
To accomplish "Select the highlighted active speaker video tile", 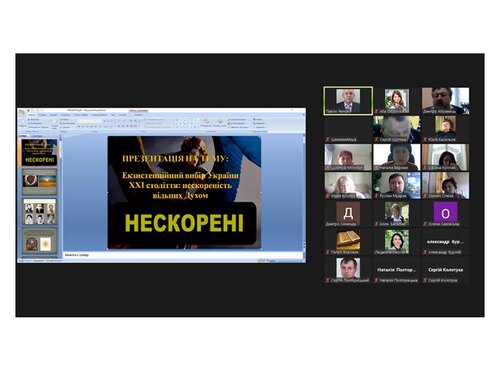I will tap(348, 101).
